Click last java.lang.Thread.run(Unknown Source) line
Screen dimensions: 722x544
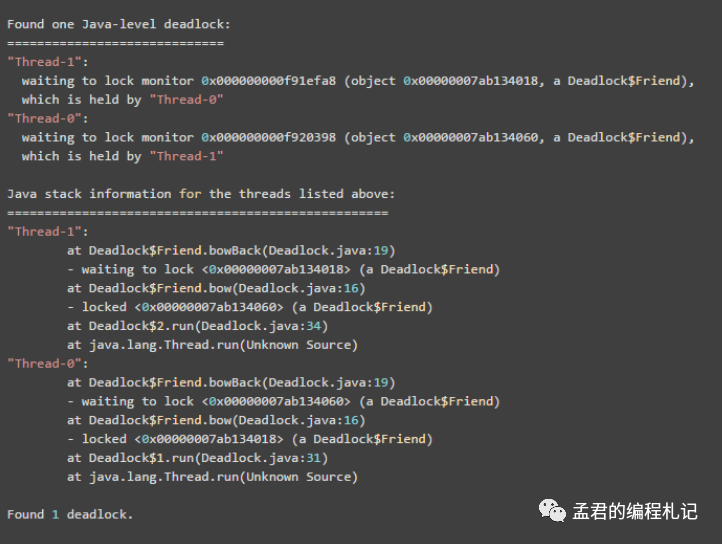click(x=212, y=477)
